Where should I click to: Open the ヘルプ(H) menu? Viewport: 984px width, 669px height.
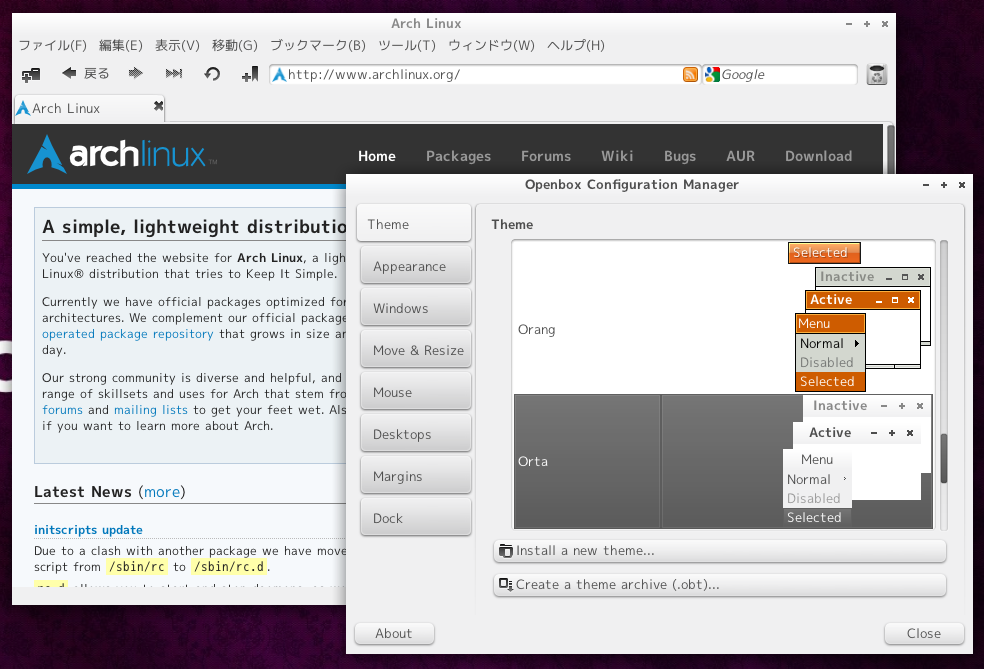575,45
